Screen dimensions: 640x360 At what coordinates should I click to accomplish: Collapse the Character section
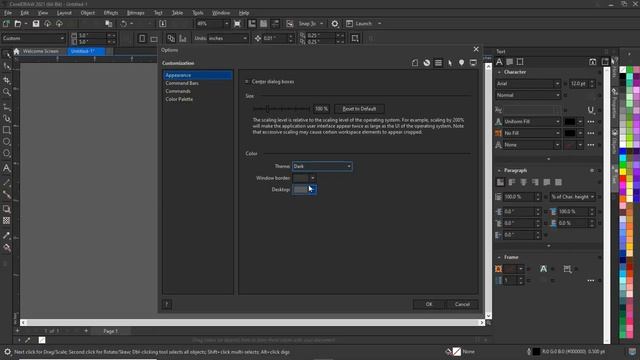coord(499,72)
